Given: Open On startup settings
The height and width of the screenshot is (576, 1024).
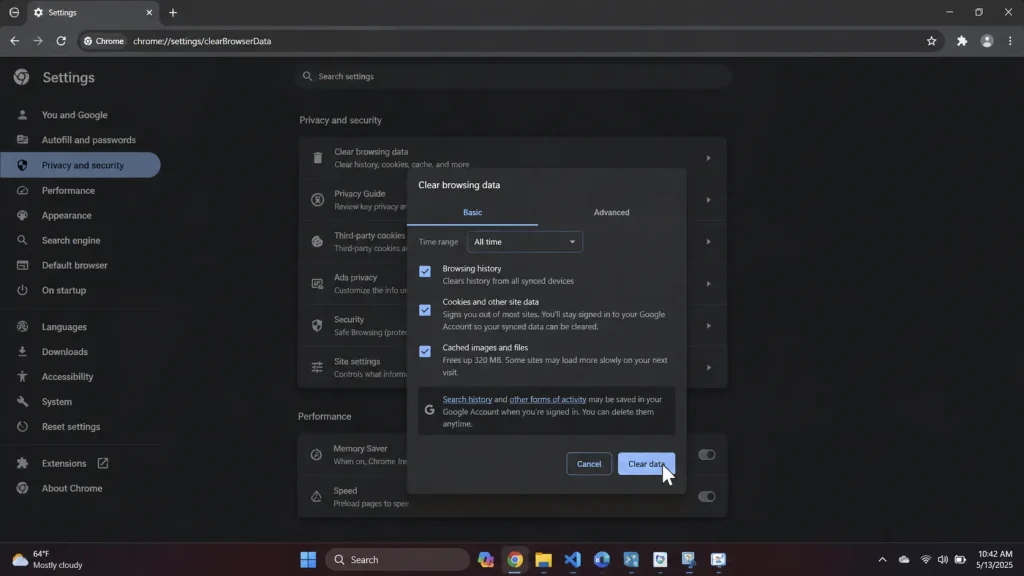Looking at the screenshot, I should pos(64,290).
